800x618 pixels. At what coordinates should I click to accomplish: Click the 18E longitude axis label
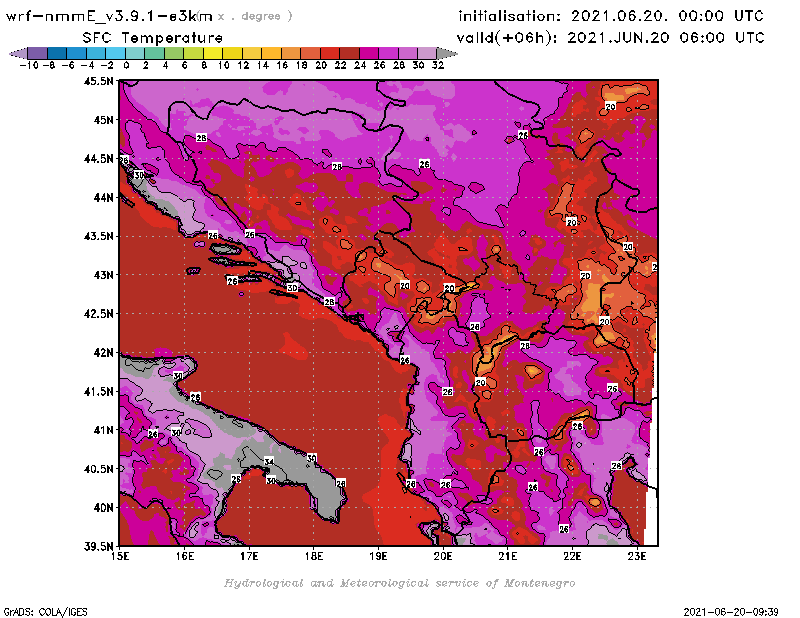pyautogui.click(x=314, y=556)
